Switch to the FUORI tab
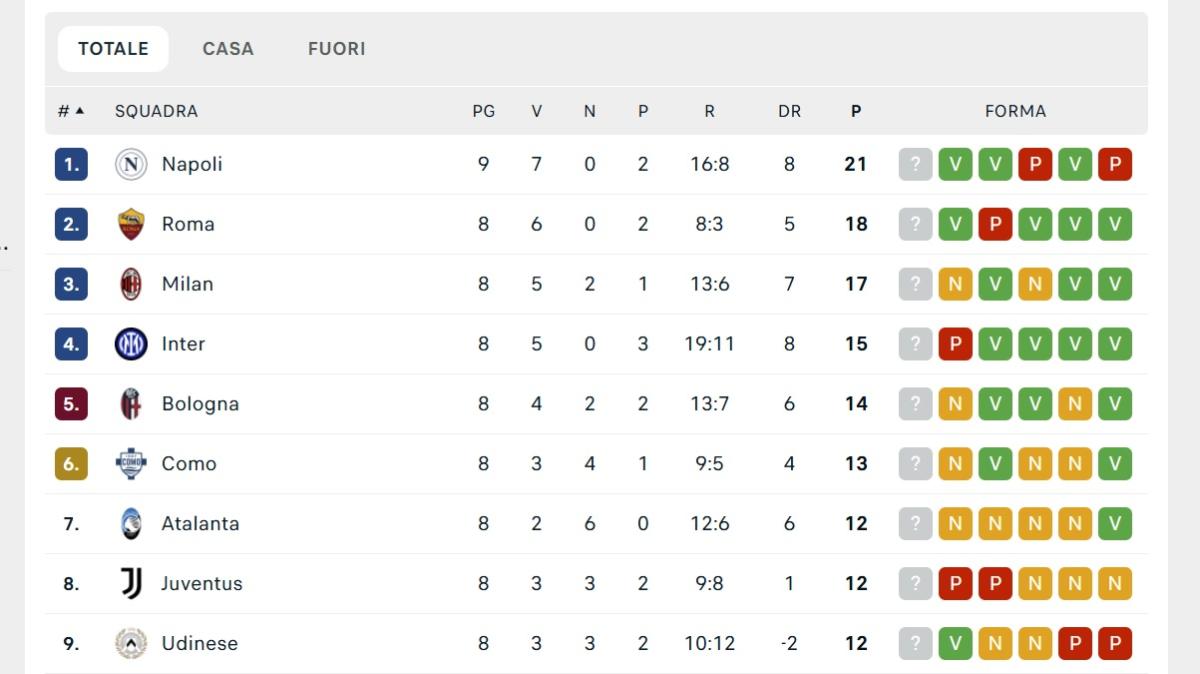1200x674 pixels. (x=336, y=48)
